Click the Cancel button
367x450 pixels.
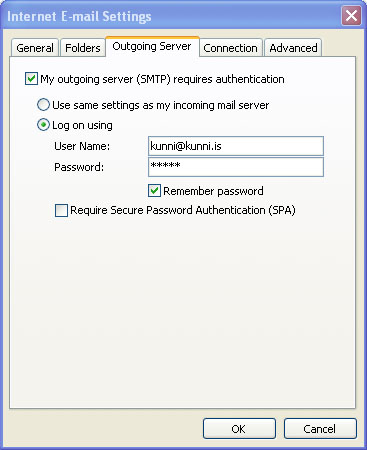click(x=320, y=428)
